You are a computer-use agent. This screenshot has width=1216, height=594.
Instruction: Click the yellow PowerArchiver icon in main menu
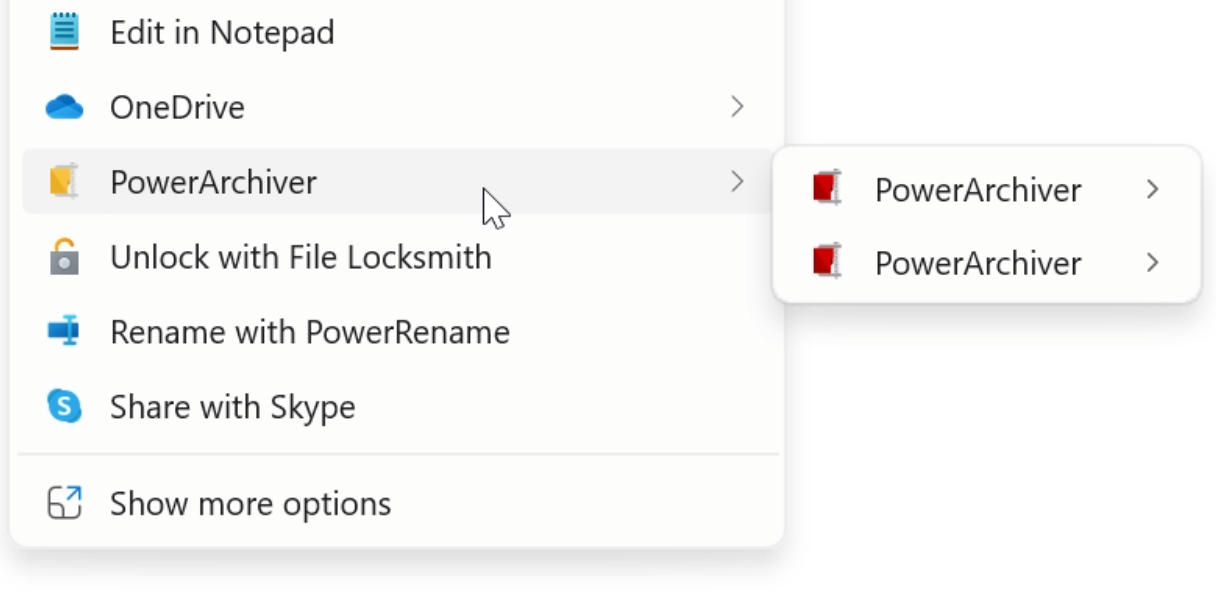[x=64, y=182]
